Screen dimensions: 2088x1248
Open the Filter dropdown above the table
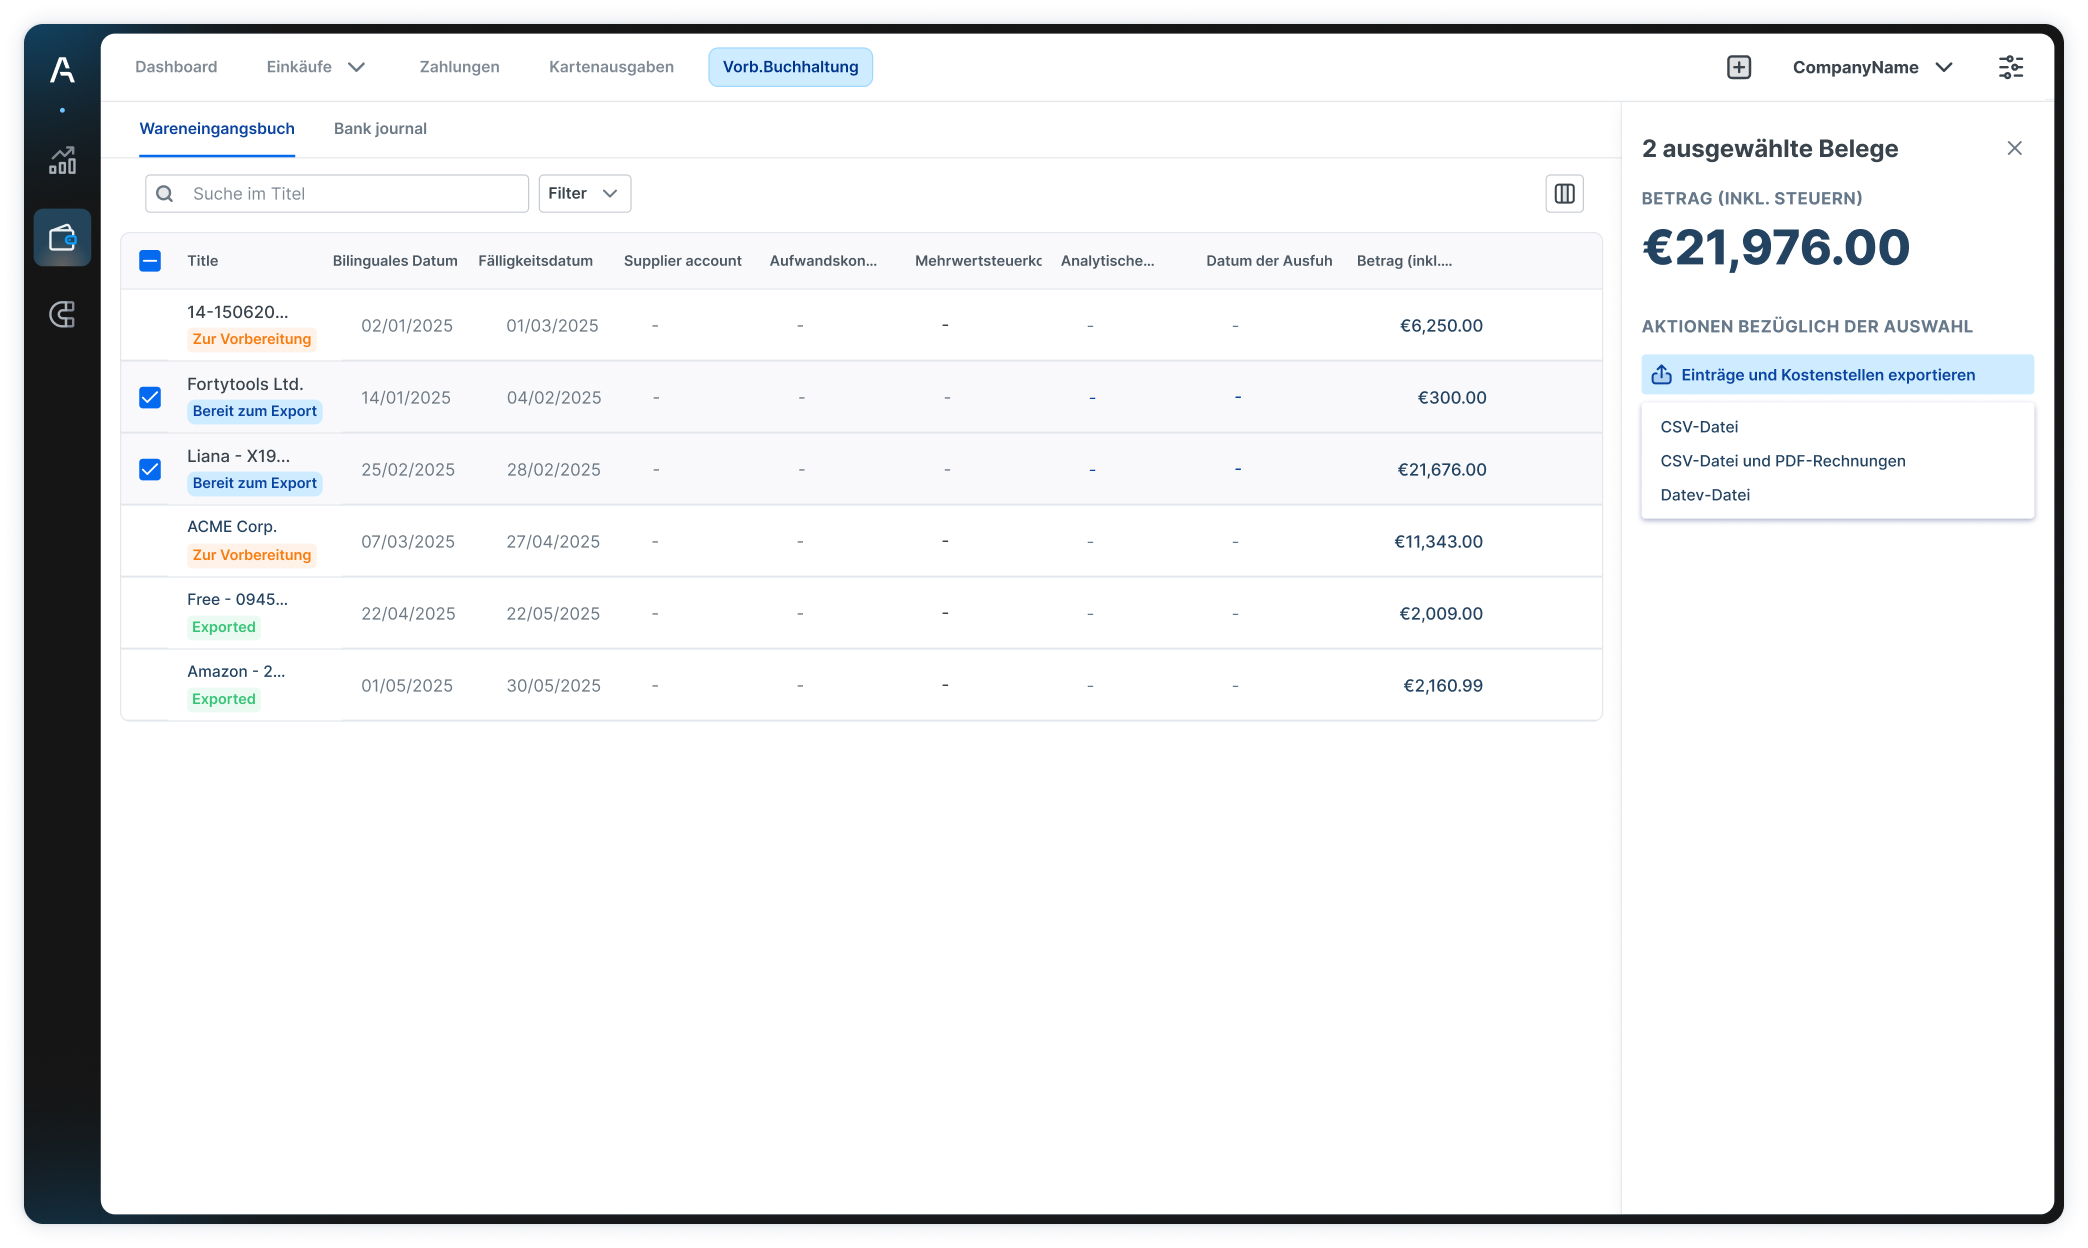(x=584, y=193)
